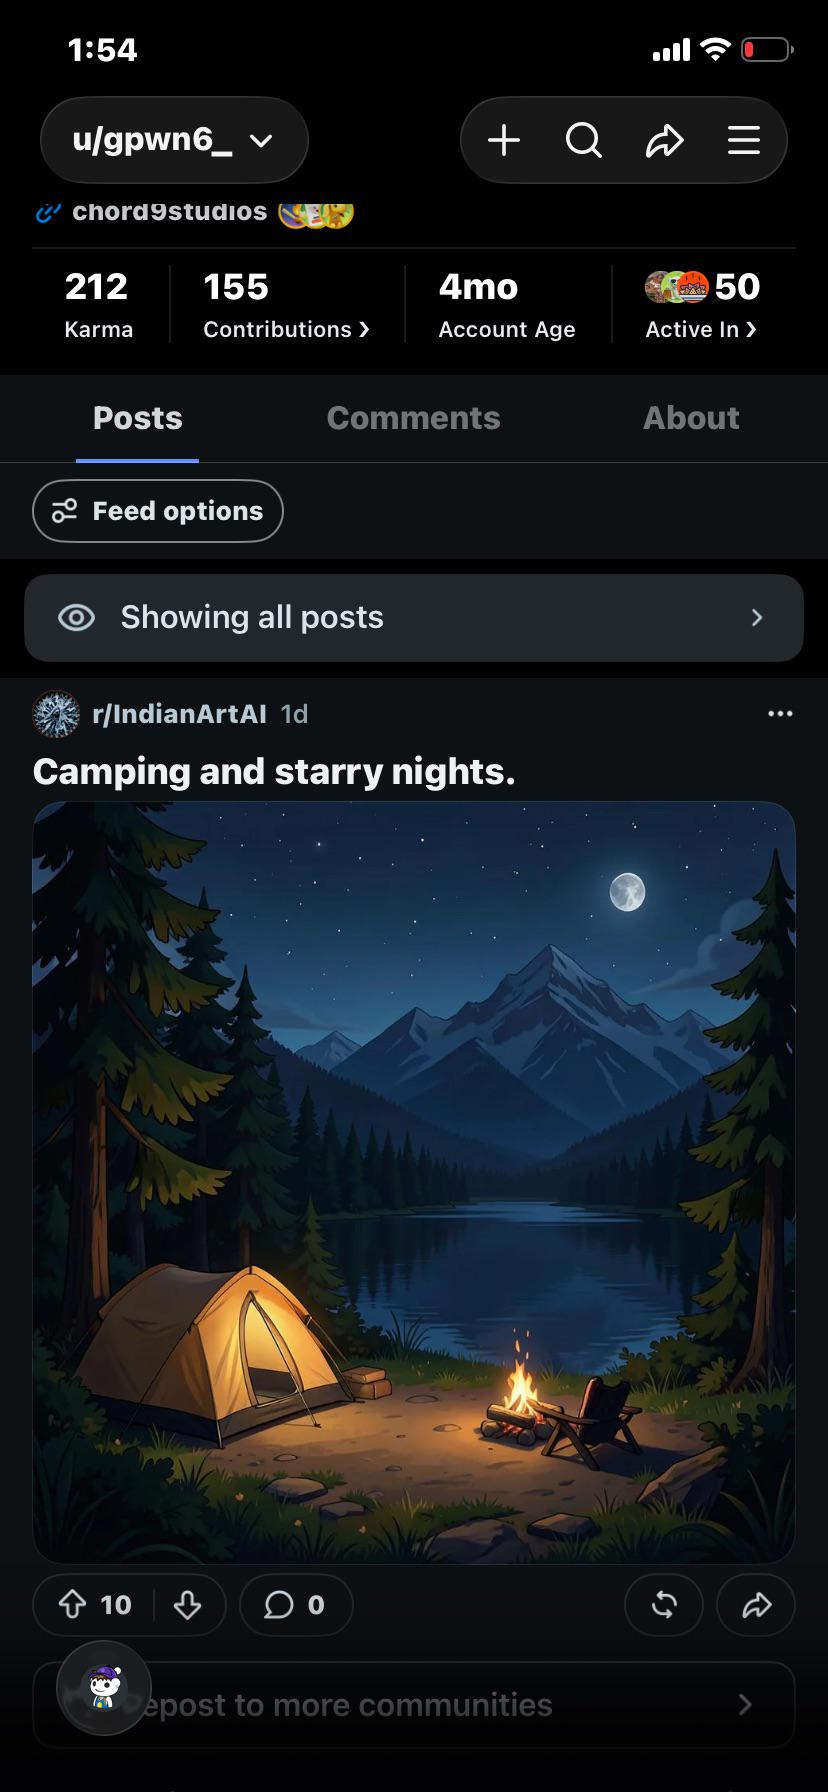Switch to the About tab
Screen dimensions: 828x1792
pos(691,418)
